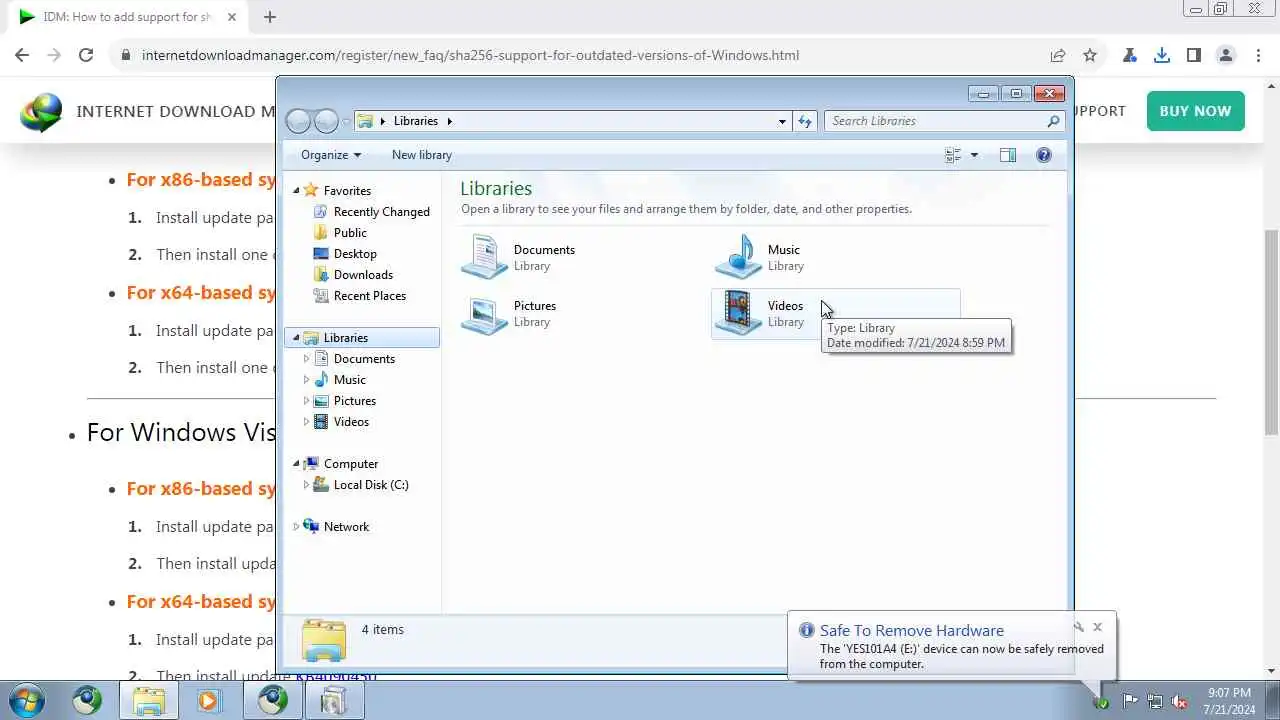Click Chrome reload page button

(x=86, y=55)
